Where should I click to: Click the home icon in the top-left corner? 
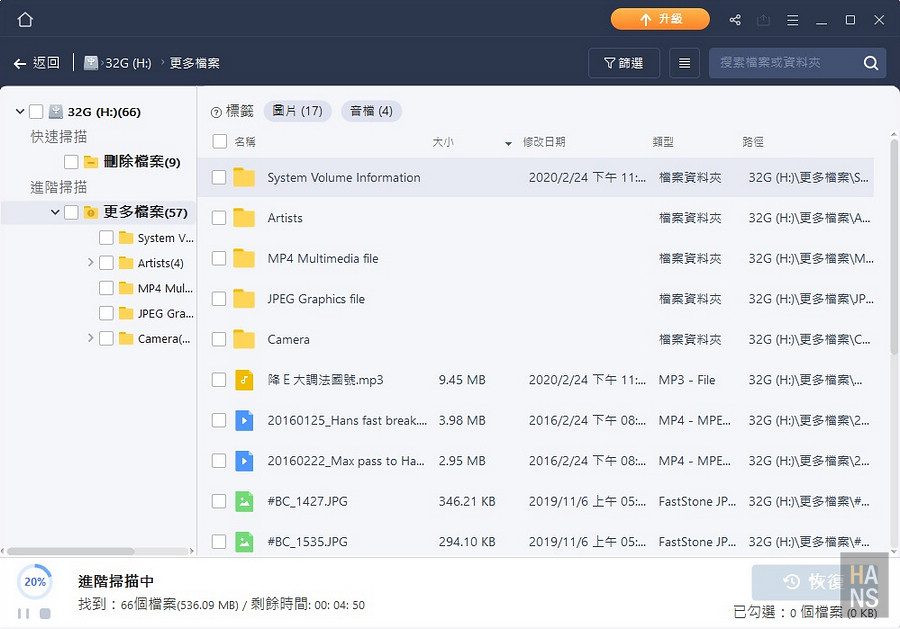pos(24,19)
